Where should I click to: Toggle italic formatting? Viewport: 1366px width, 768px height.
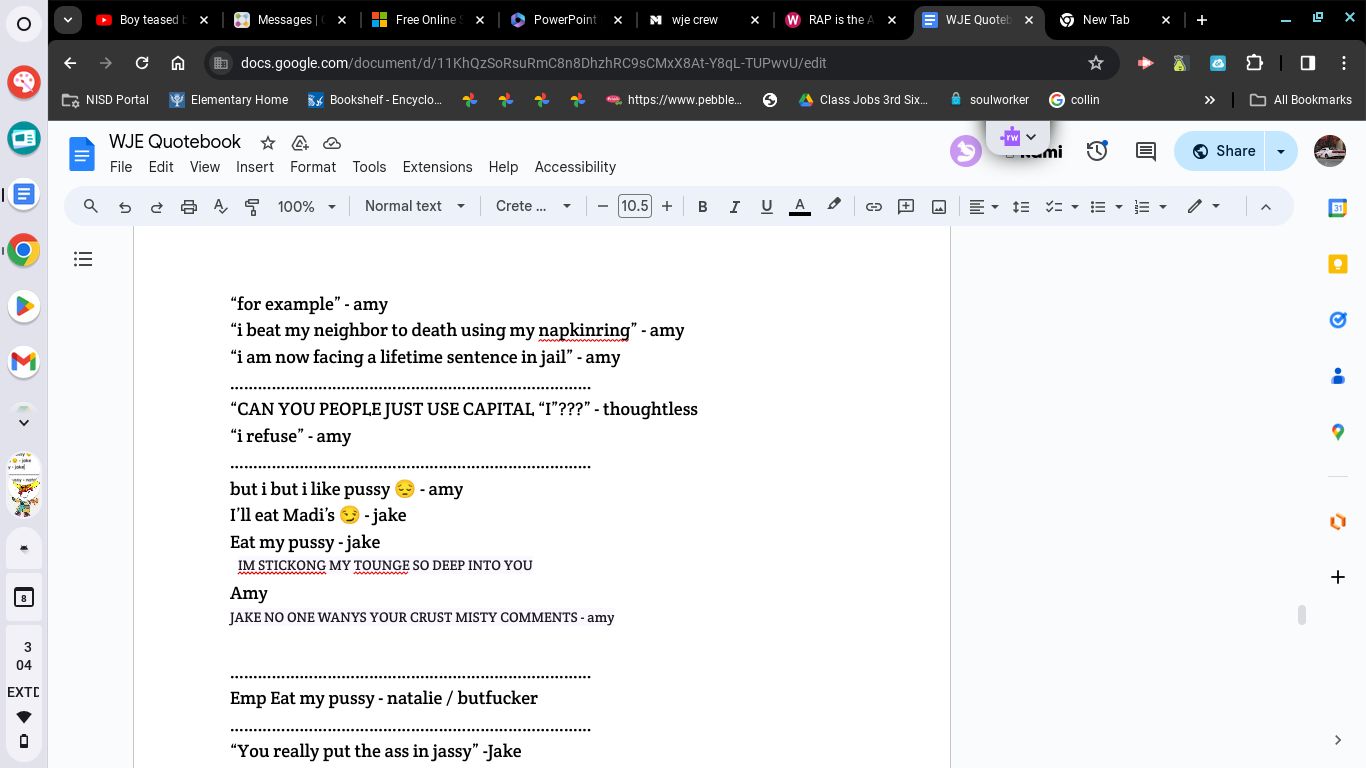pos(734,207)
